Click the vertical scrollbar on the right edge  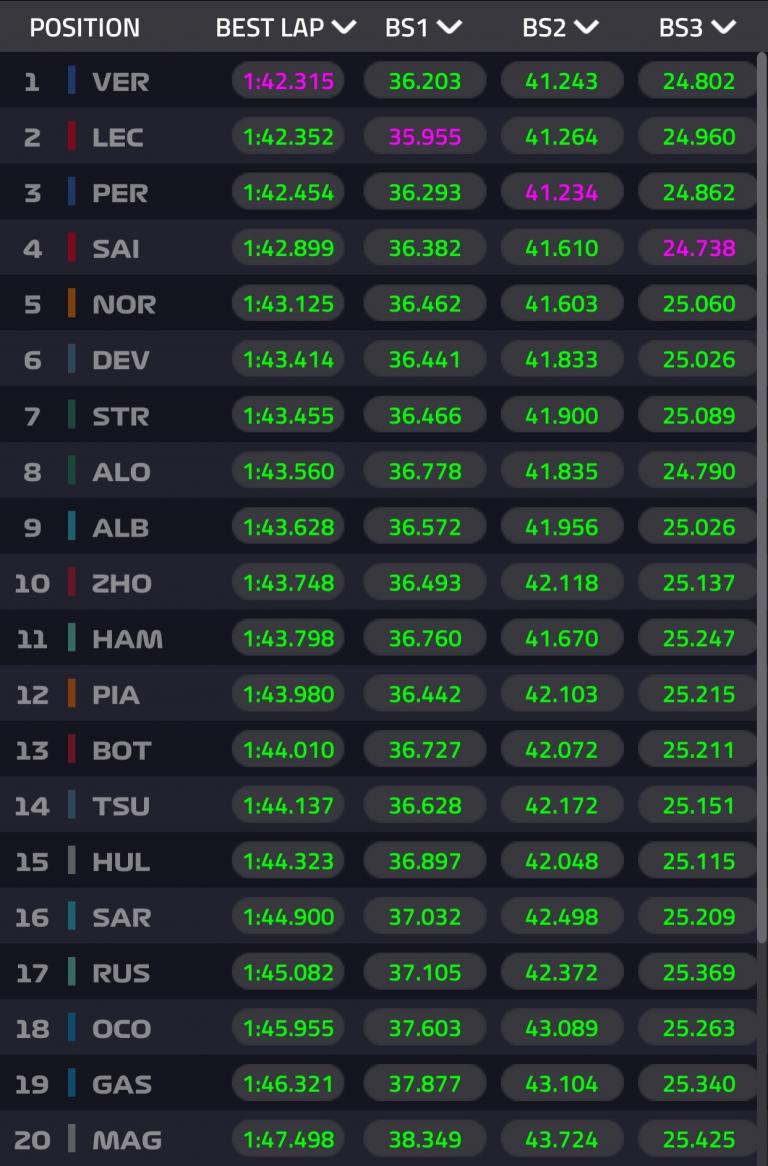(763, 500)
